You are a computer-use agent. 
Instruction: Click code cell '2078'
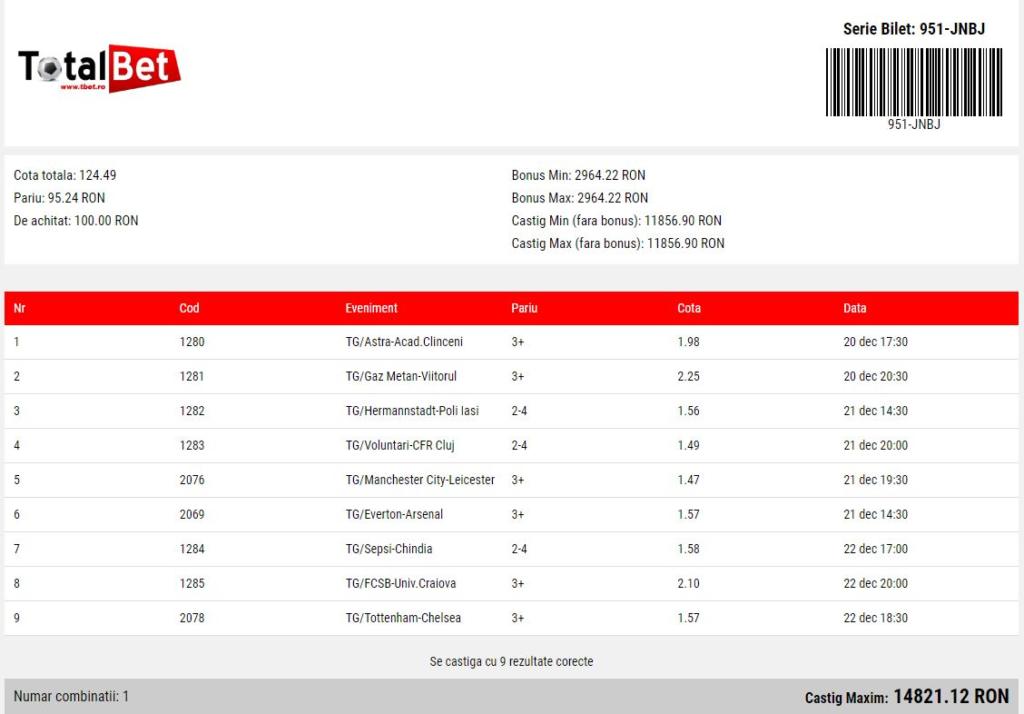pyautogui.click(x=192, y=618)
